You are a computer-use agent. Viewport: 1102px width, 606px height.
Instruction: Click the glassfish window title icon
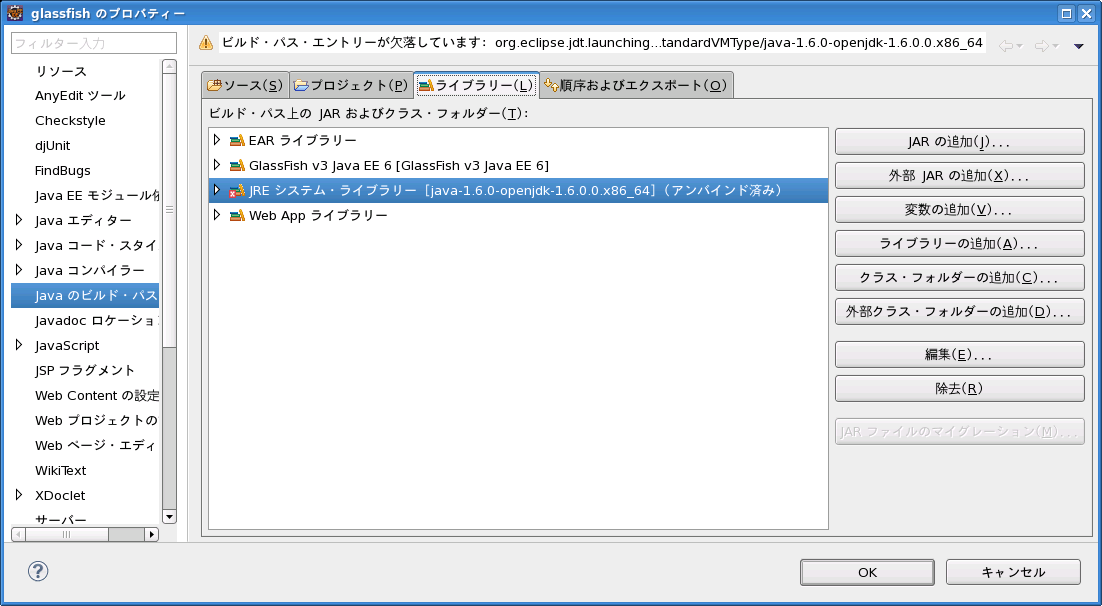15,13
